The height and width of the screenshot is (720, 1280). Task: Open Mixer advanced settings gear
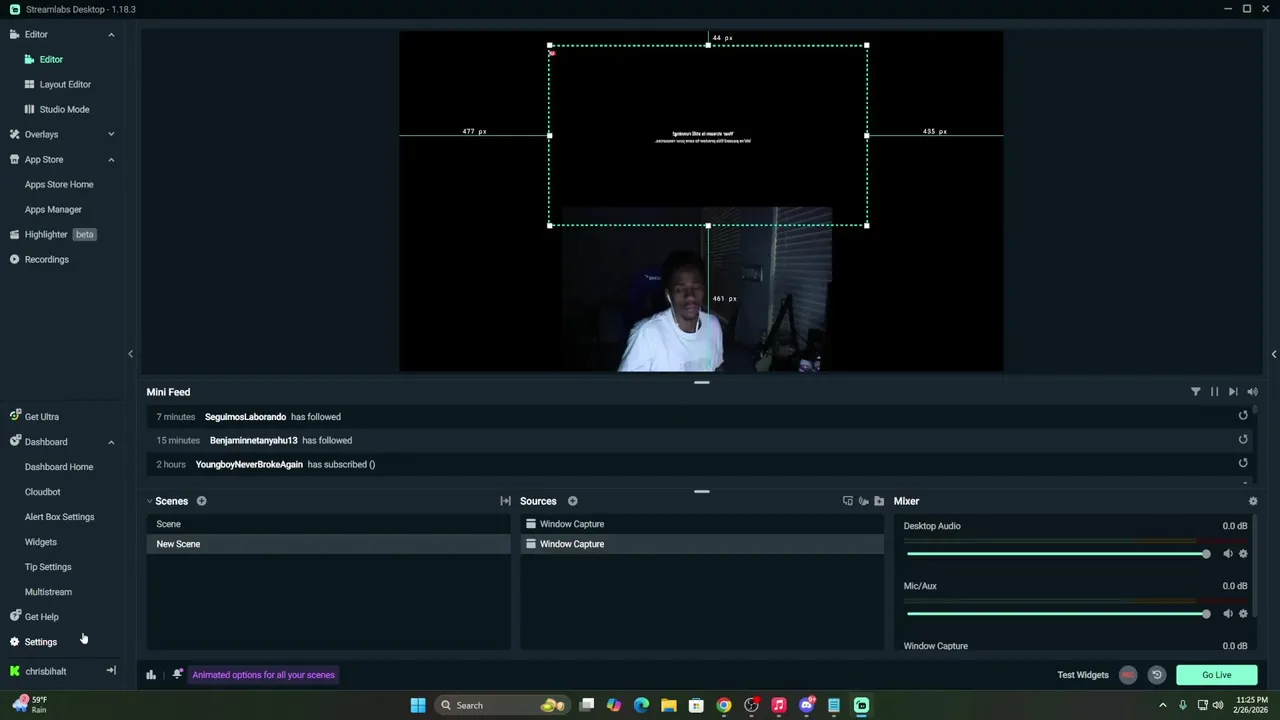(1253, 501)
